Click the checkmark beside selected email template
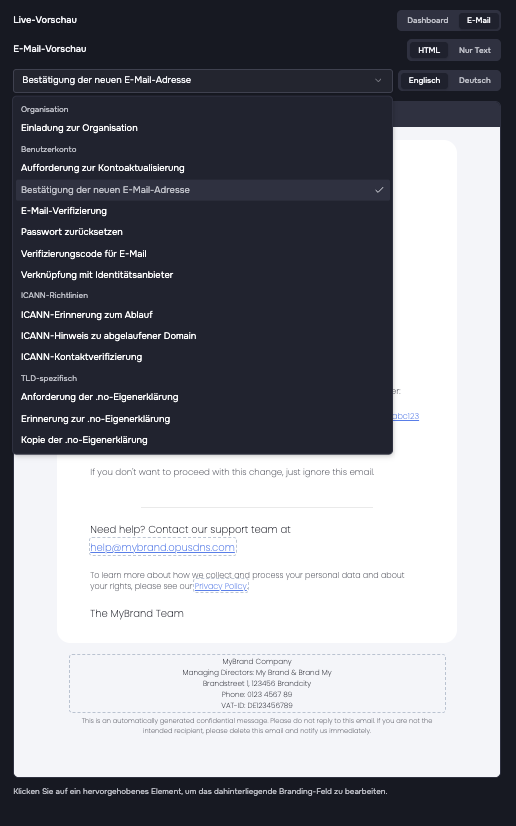This screenshot has height=826, width=516. [379, 190]
